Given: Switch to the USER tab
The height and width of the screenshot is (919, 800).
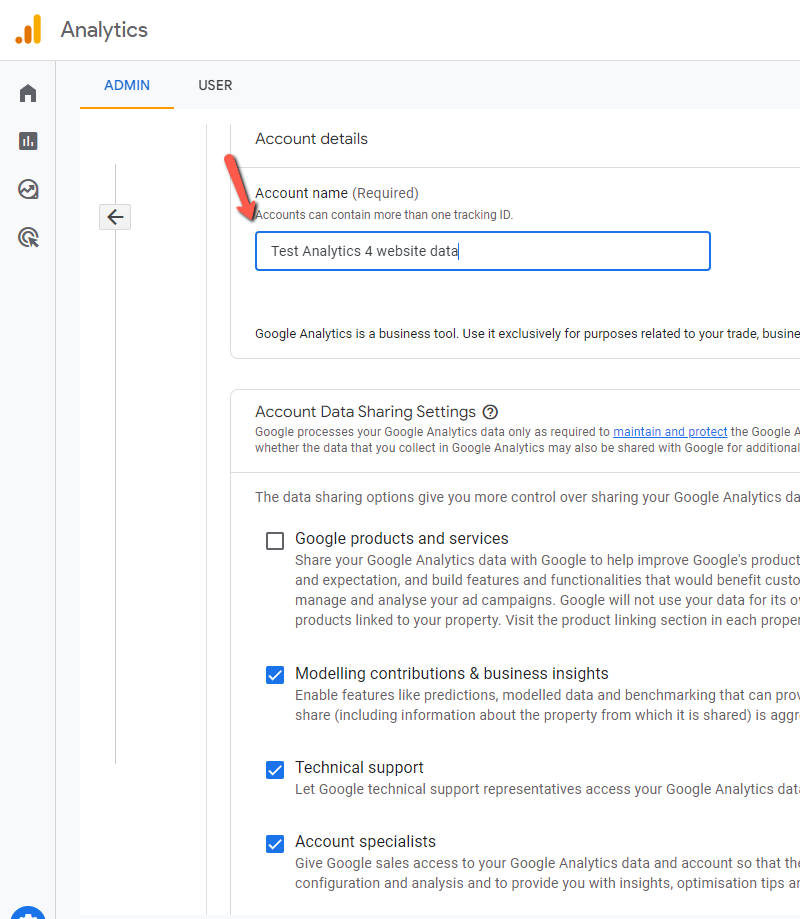Looking at the screenshot, I should pos(215,86).
